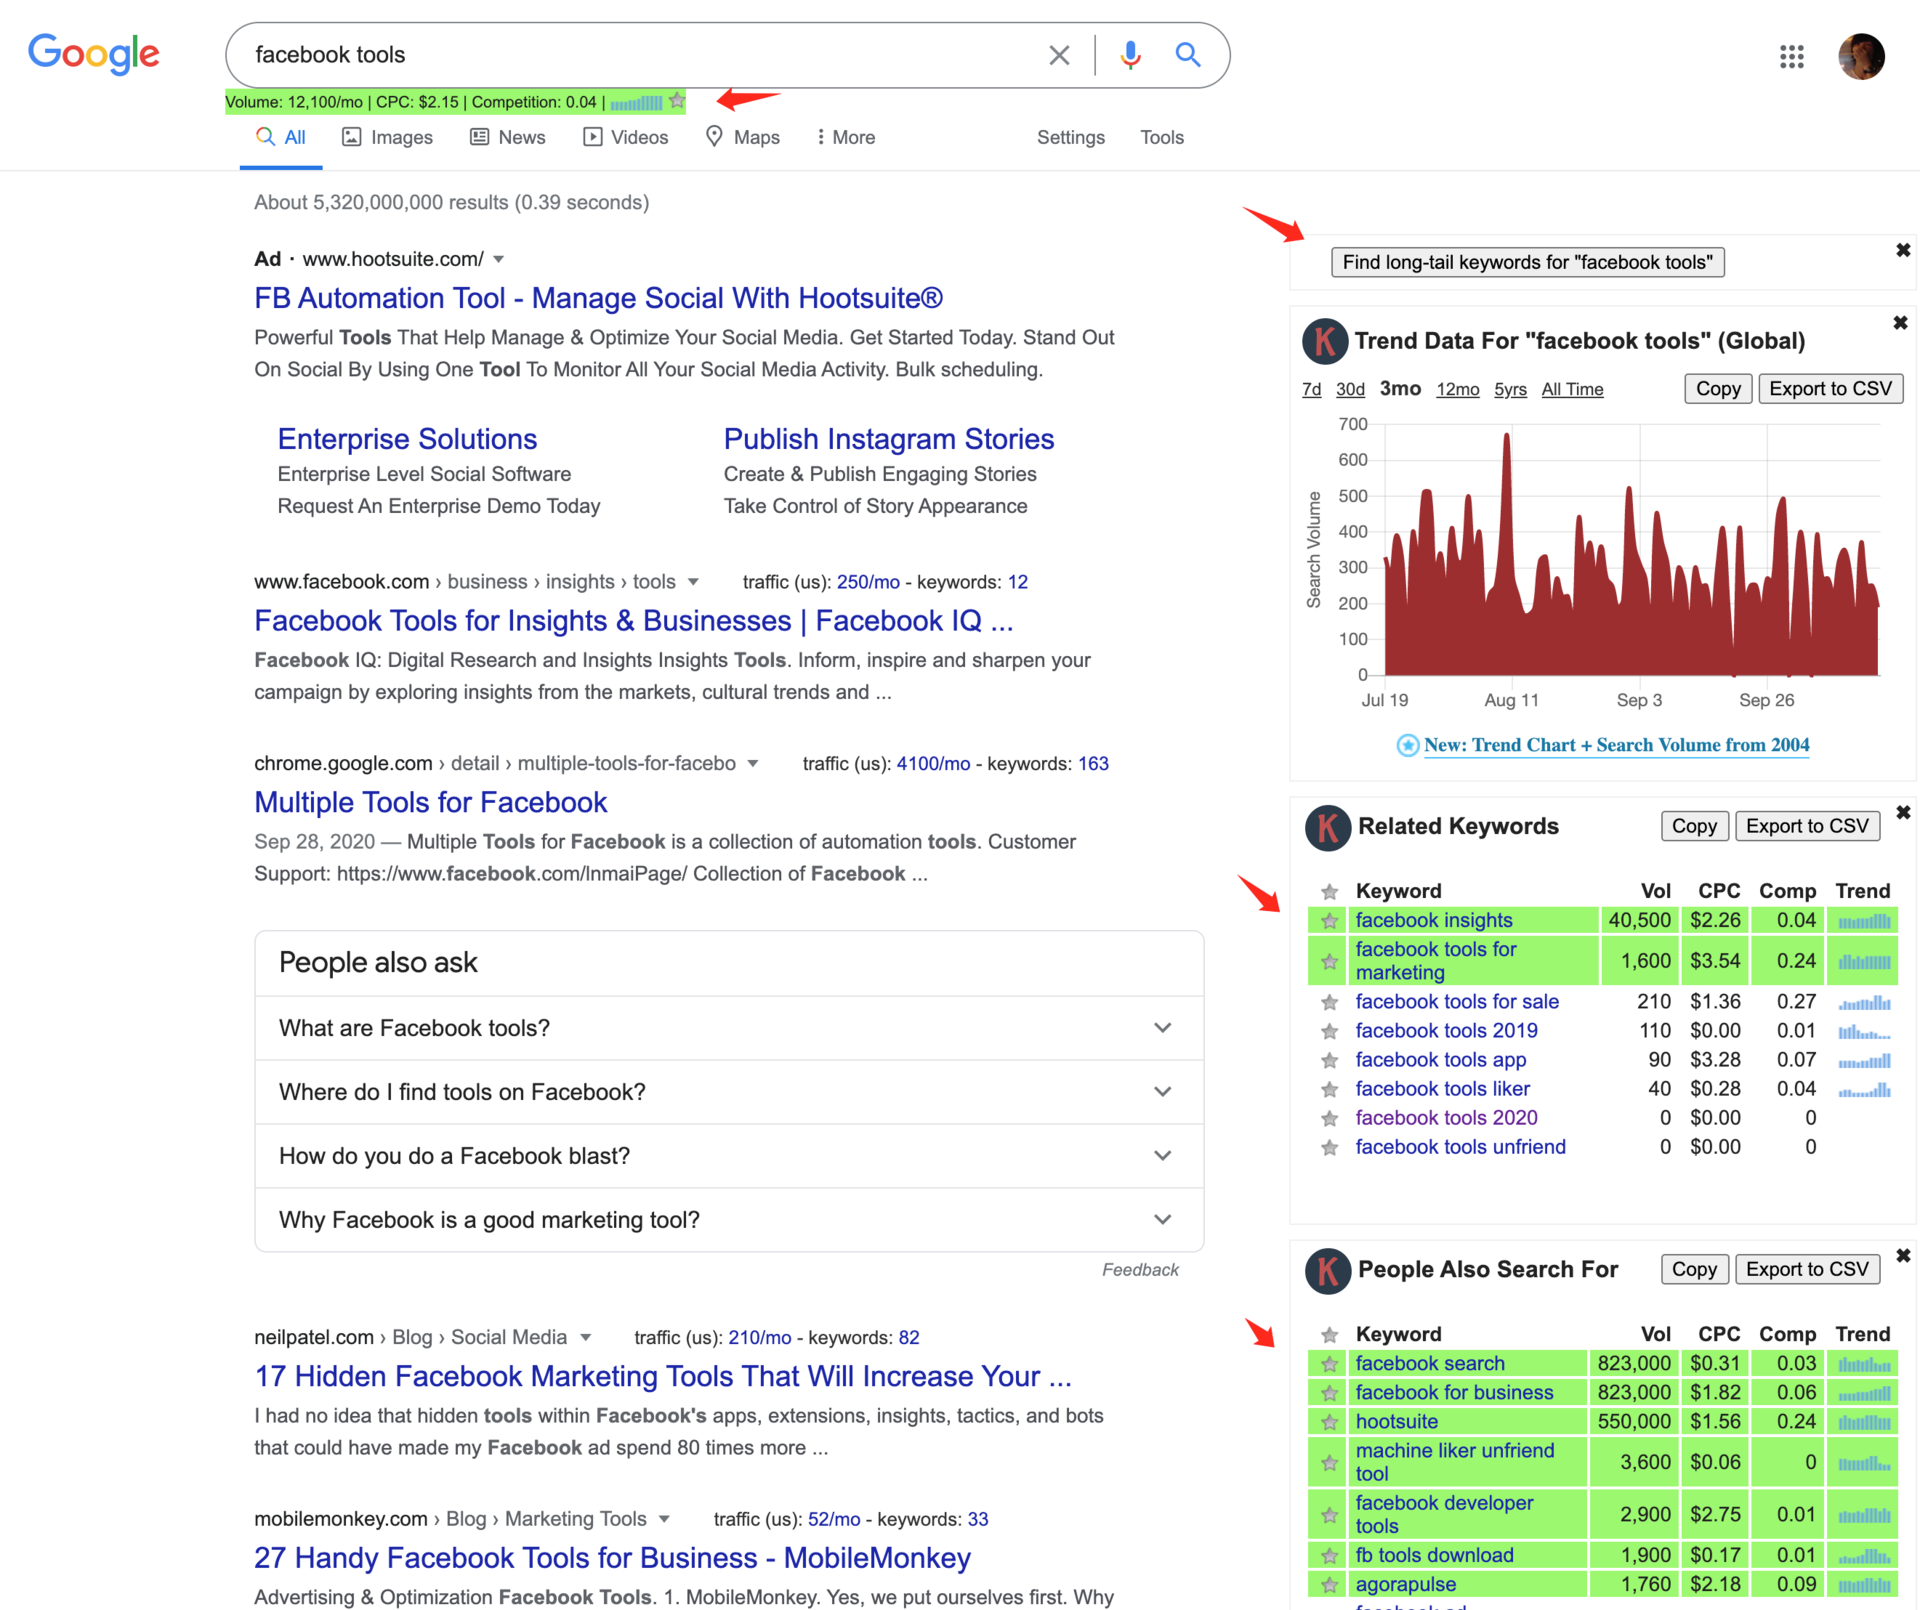This screenshot has height=1610, width=1920.
Task: Switch to the Maps tab
Action: coord(743,137)
